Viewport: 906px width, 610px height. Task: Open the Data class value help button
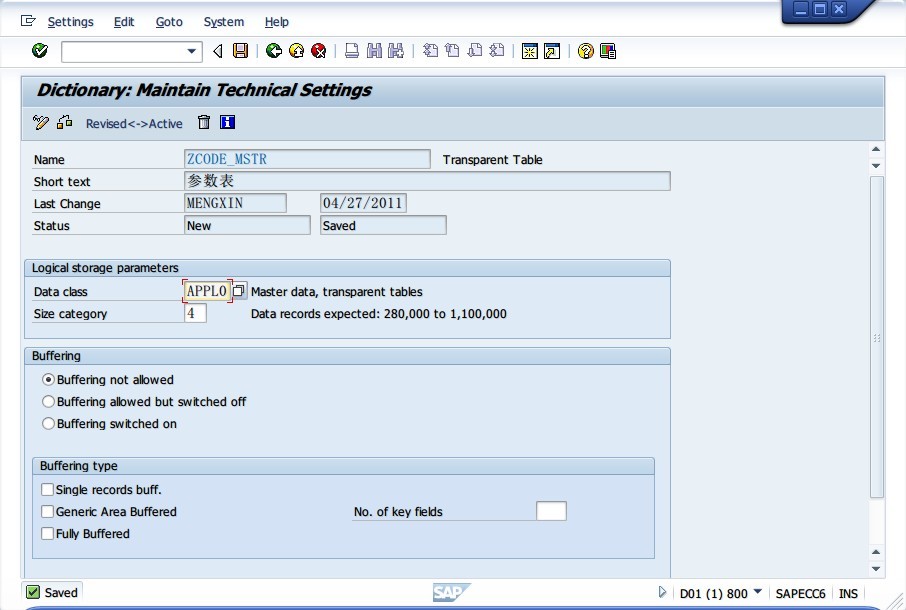pyautogui.click(x=239, y=291)
